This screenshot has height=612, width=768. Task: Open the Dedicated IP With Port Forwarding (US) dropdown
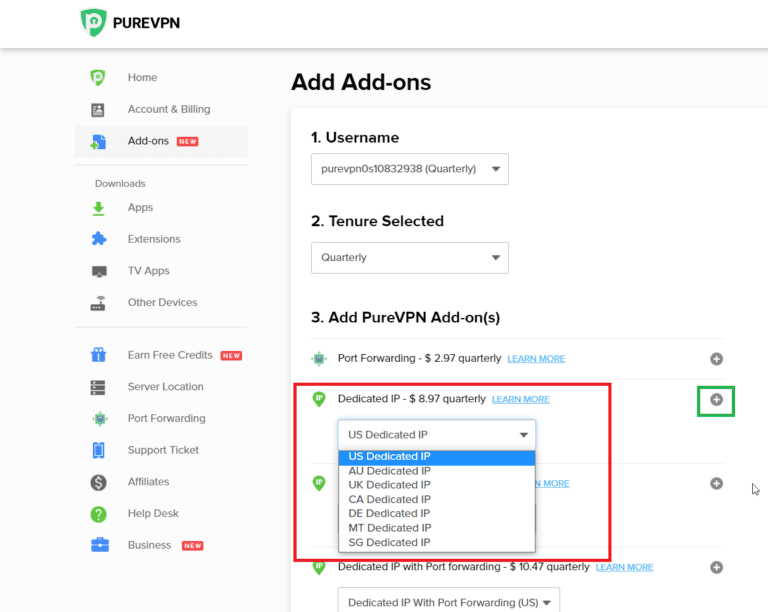(448, 602)
